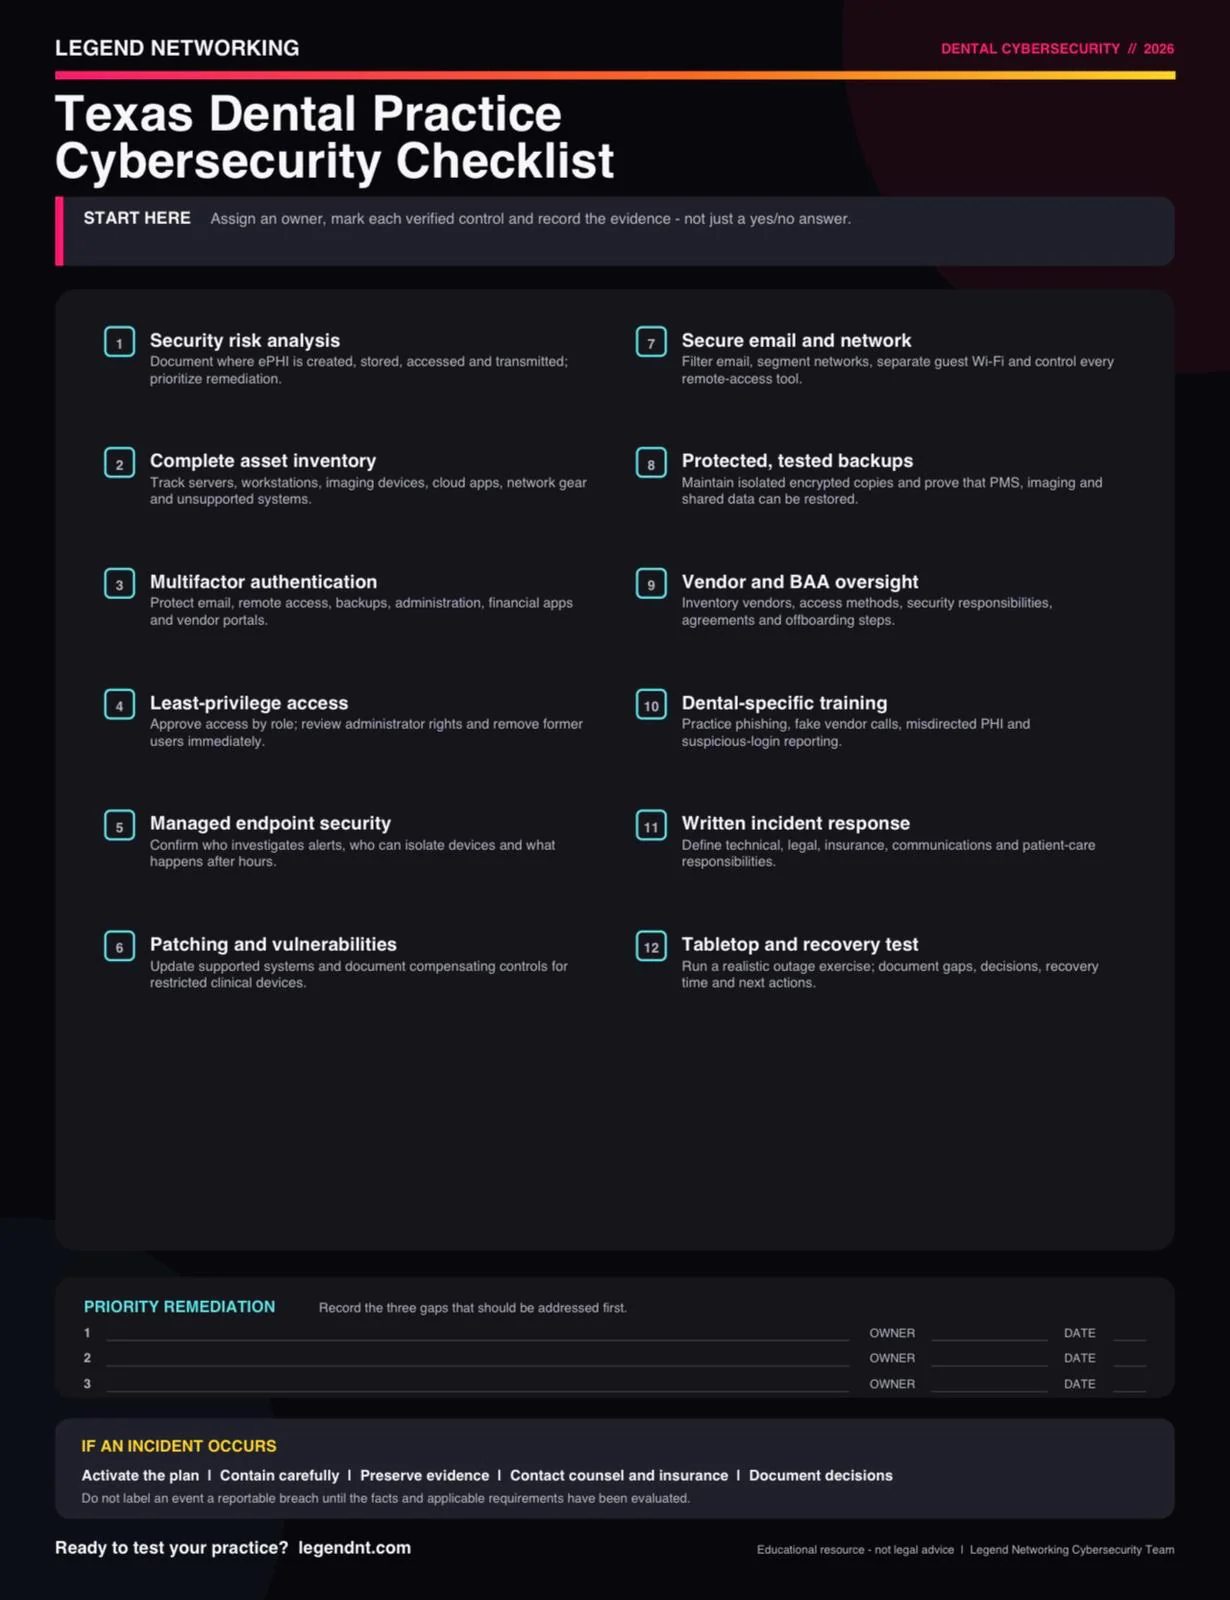Click the 'DENTAL CYBERSECURITY // 2026' label
Image resolution: width=1230 pixels, height=1600 pixels.
click(x=1057, y=48)
